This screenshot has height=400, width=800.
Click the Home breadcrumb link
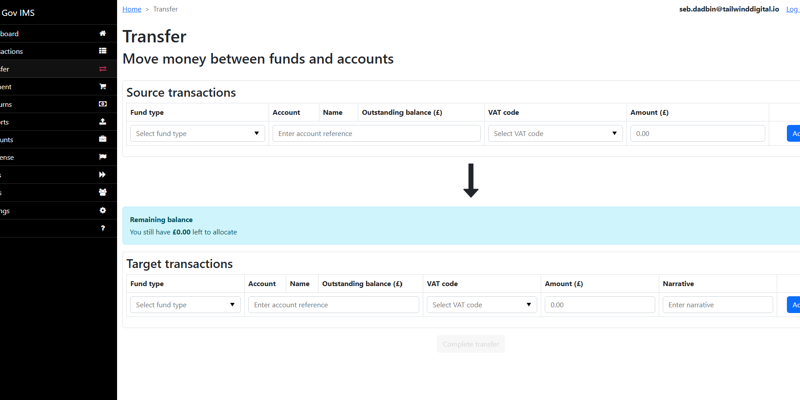[131, 9]
